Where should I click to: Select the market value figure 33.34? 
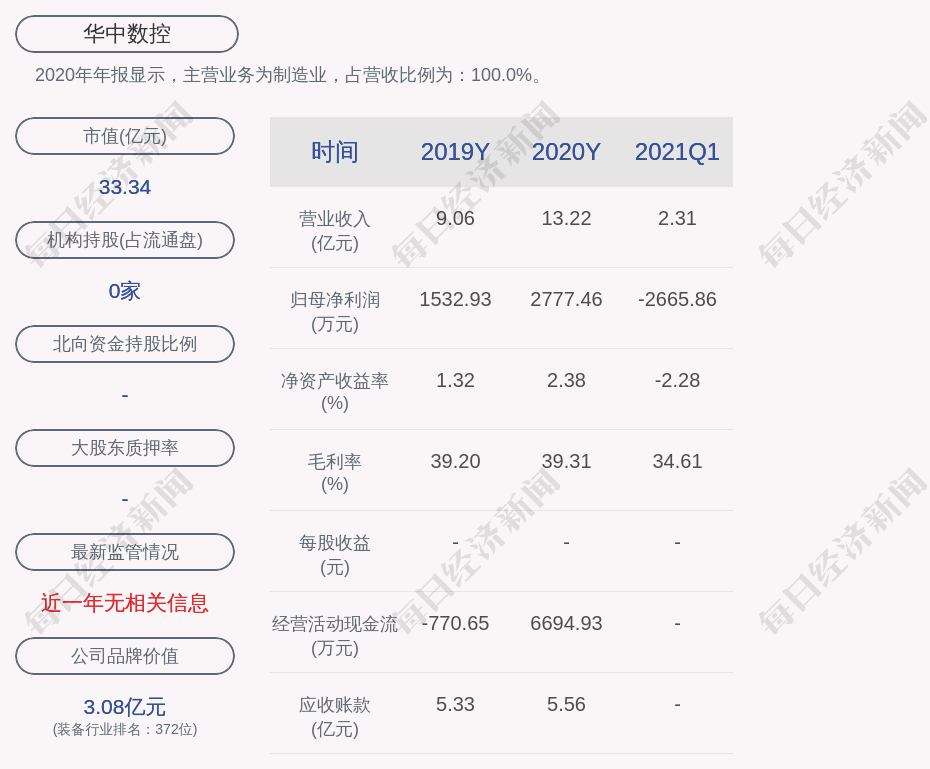[125, 187]
